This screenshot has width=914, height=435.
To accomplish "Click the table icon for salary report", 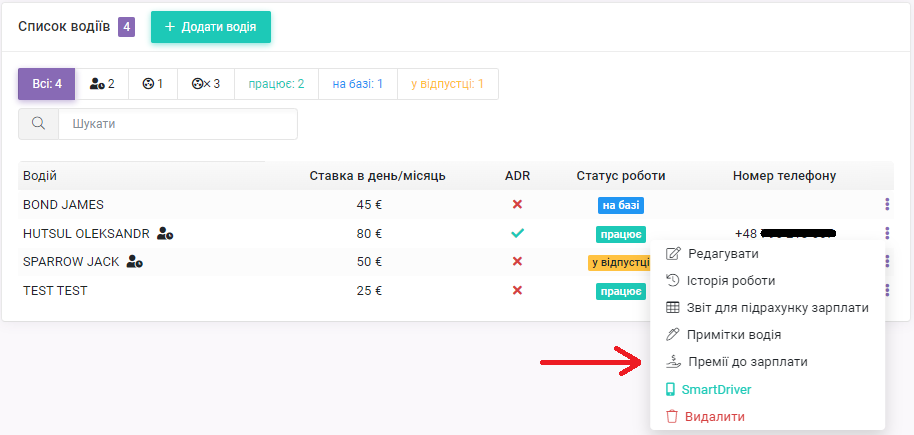I will [673, 308].
